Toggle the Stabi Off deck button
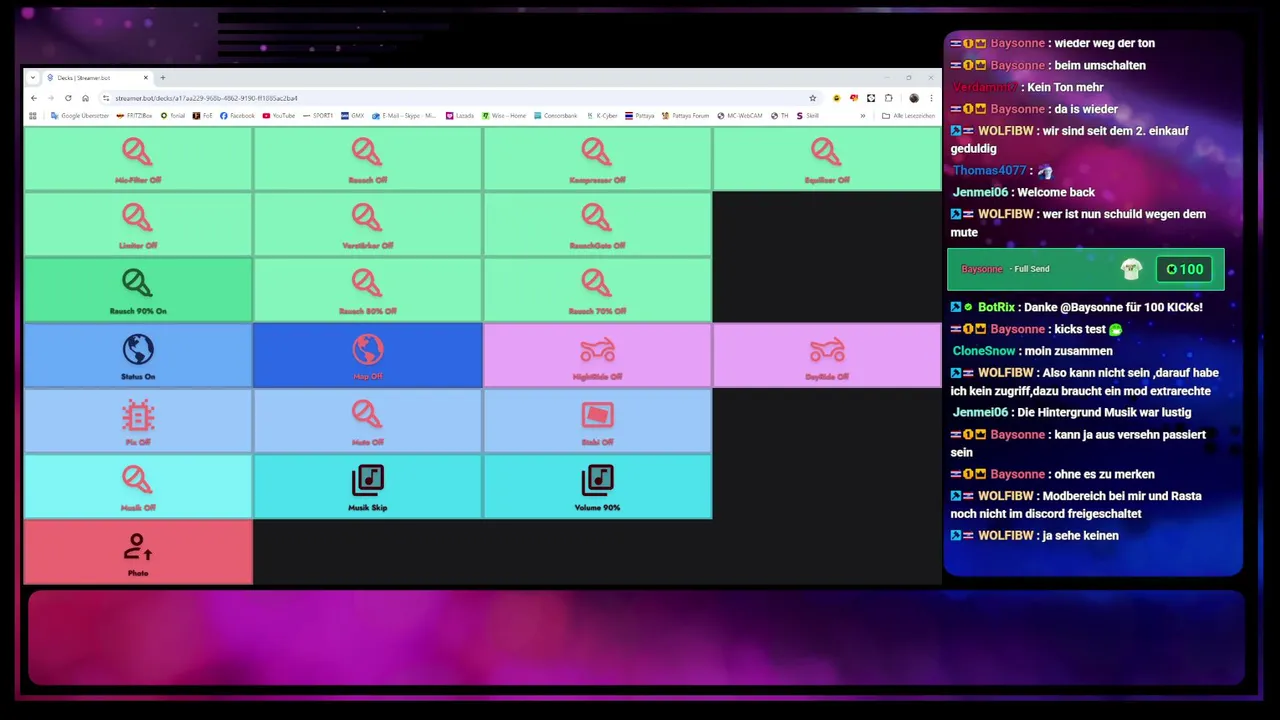Viewport: 1280px width, 720px height. pyautogui.click(x=597, y=421)
